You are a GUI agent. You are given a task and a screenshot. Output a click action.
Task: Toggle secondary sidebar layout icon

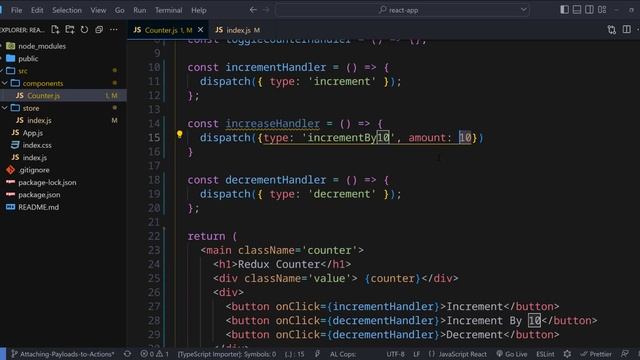coord(589,9)
